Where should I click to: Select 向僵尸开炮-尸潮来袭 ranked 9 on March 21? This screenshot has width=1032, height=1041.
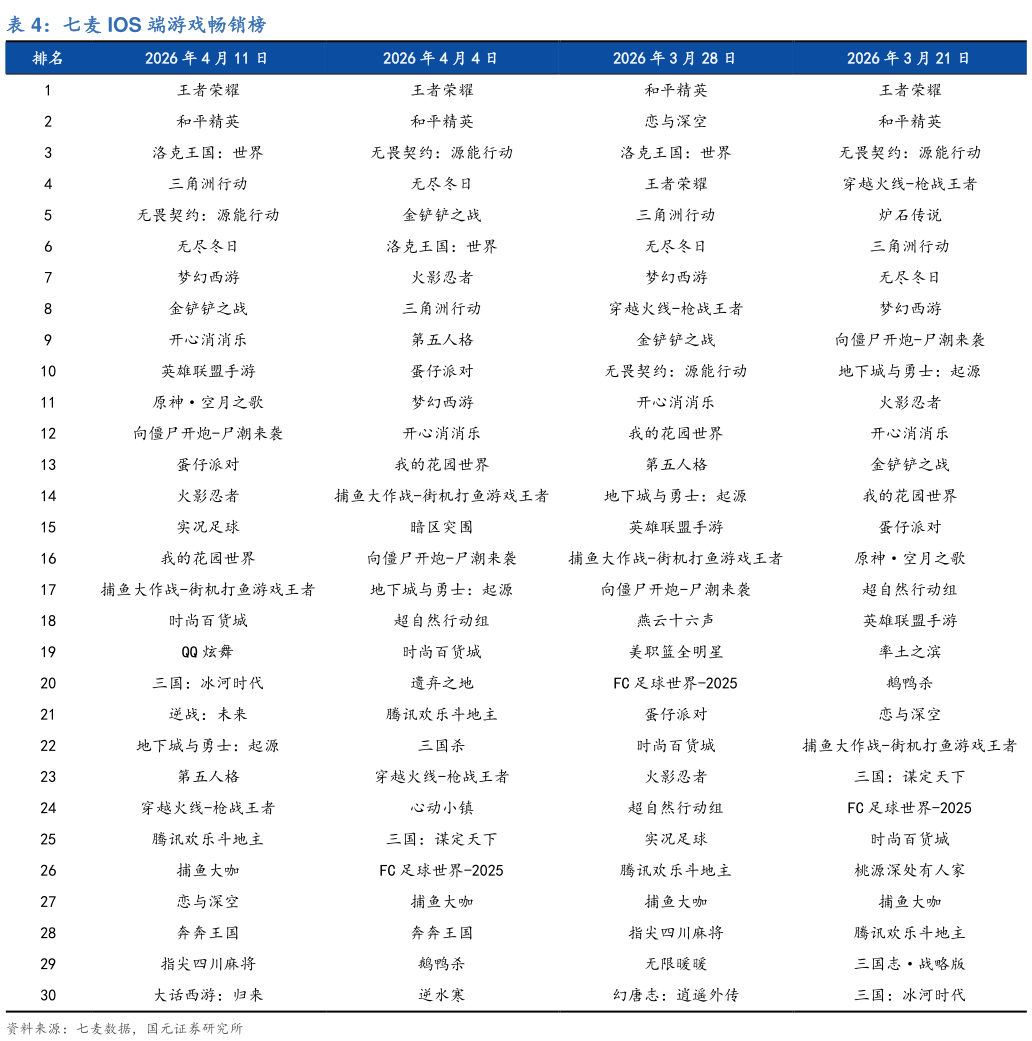pyautogui.click(x=909, y=340)
